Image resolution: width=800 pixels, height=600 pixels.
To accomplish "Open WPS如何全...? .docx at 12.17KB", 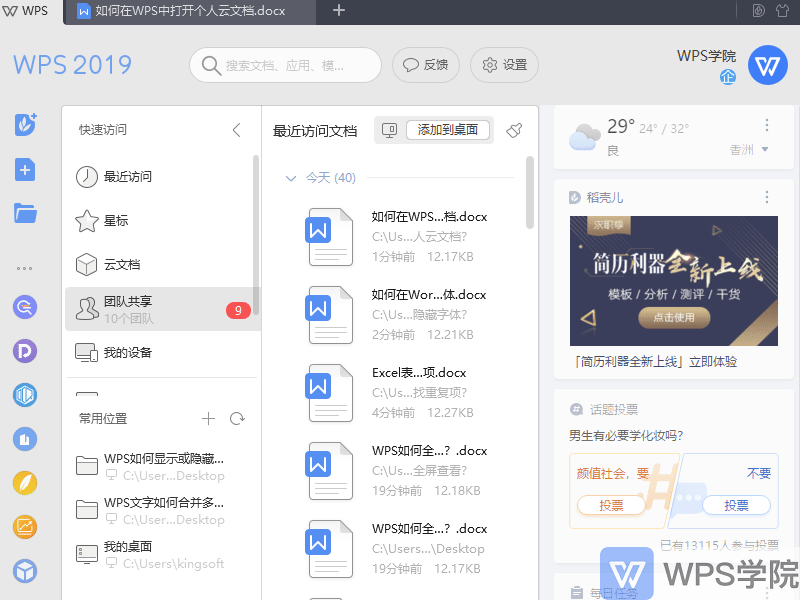I will 398,549.
